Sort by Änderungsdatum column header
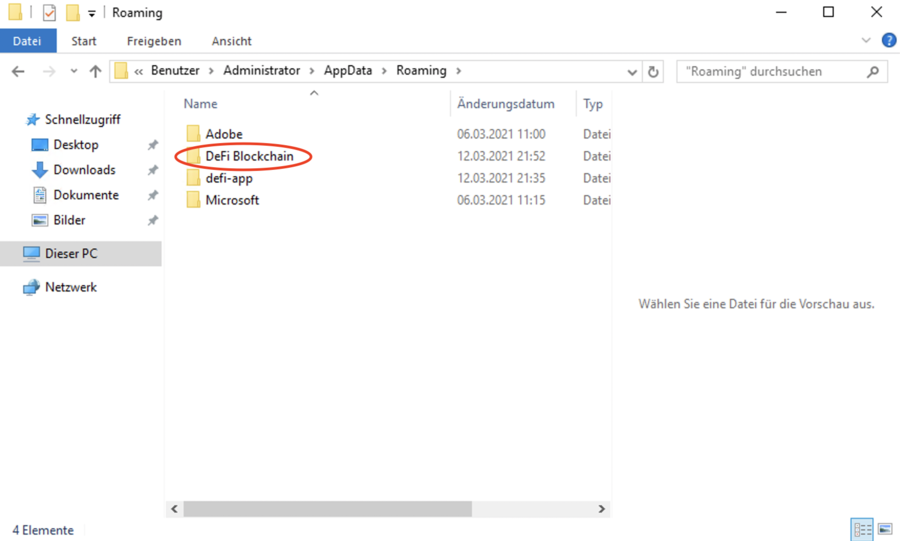Viewport: 900px width, 541px height. [506, 104]
